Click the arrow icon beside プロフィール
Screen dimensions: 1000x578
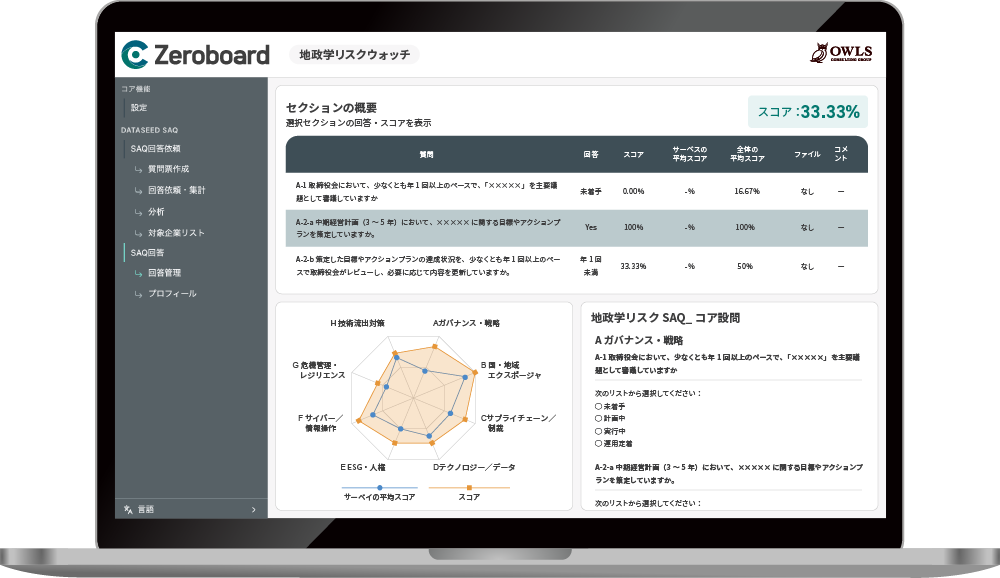(138, 294)
